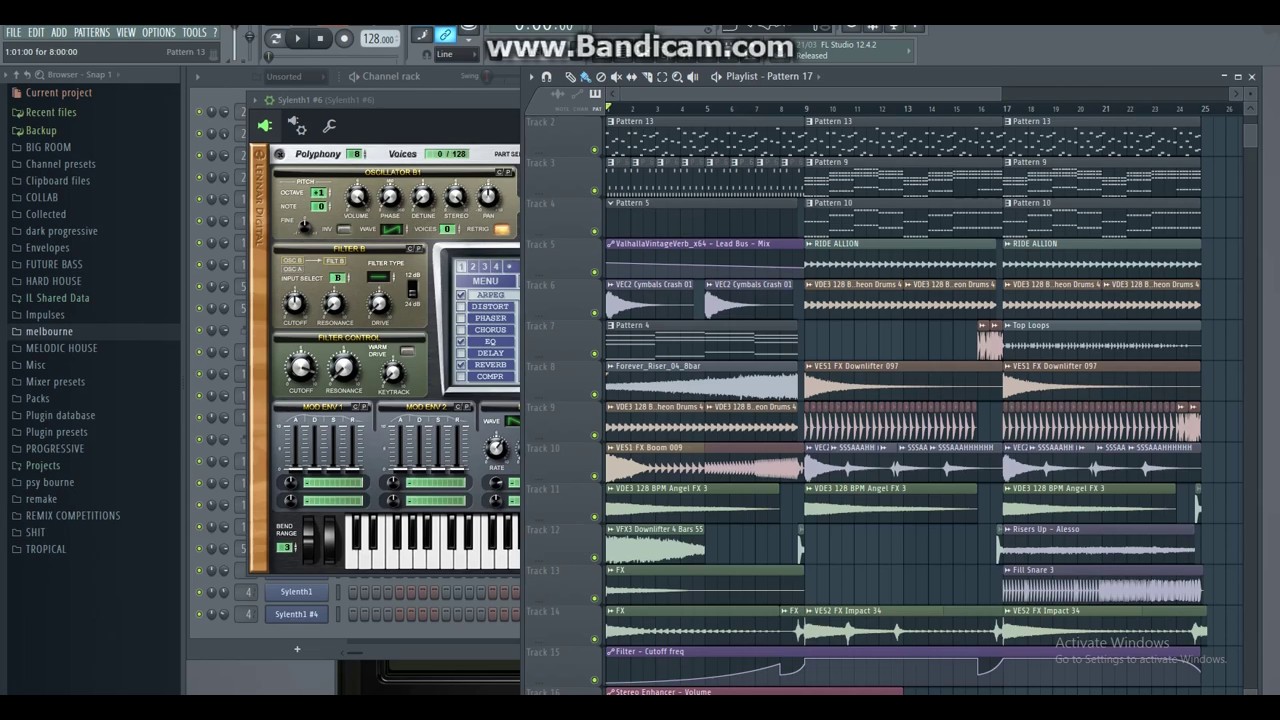Uncheck the REVERB effect checkbox

[461, 365]
